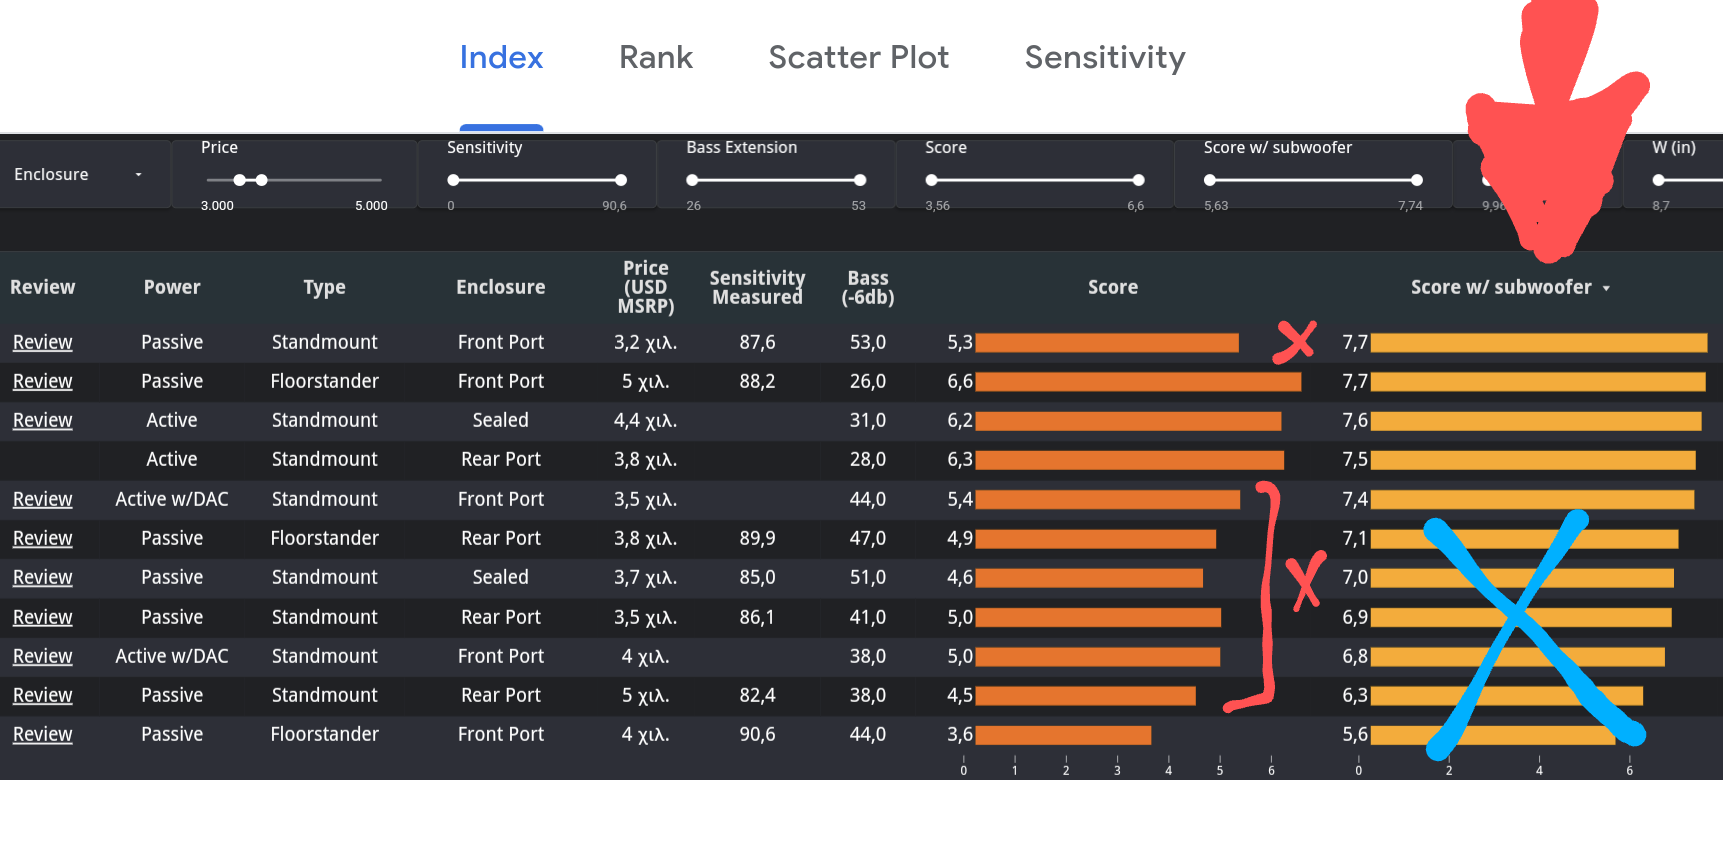Go to the Sensitivity tab
The image size is (1723, 852).
1104,58
